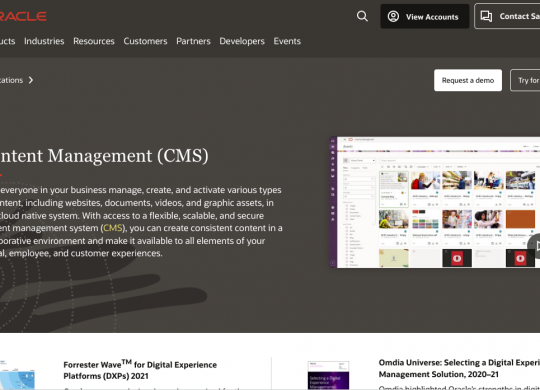Screen dimensions: 540x390
Task: Open the Resources menu
Action: [x=94, y=41]
